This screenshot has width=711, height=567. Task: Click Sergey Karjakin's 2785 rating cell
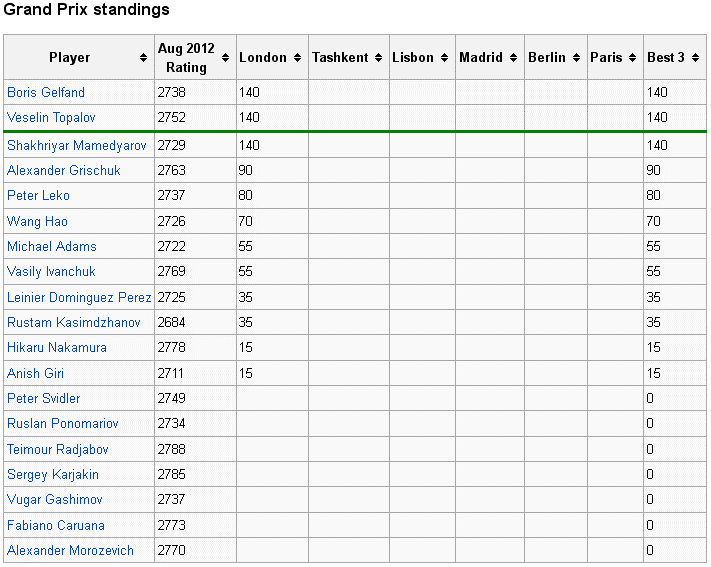(x=194, y=475)
